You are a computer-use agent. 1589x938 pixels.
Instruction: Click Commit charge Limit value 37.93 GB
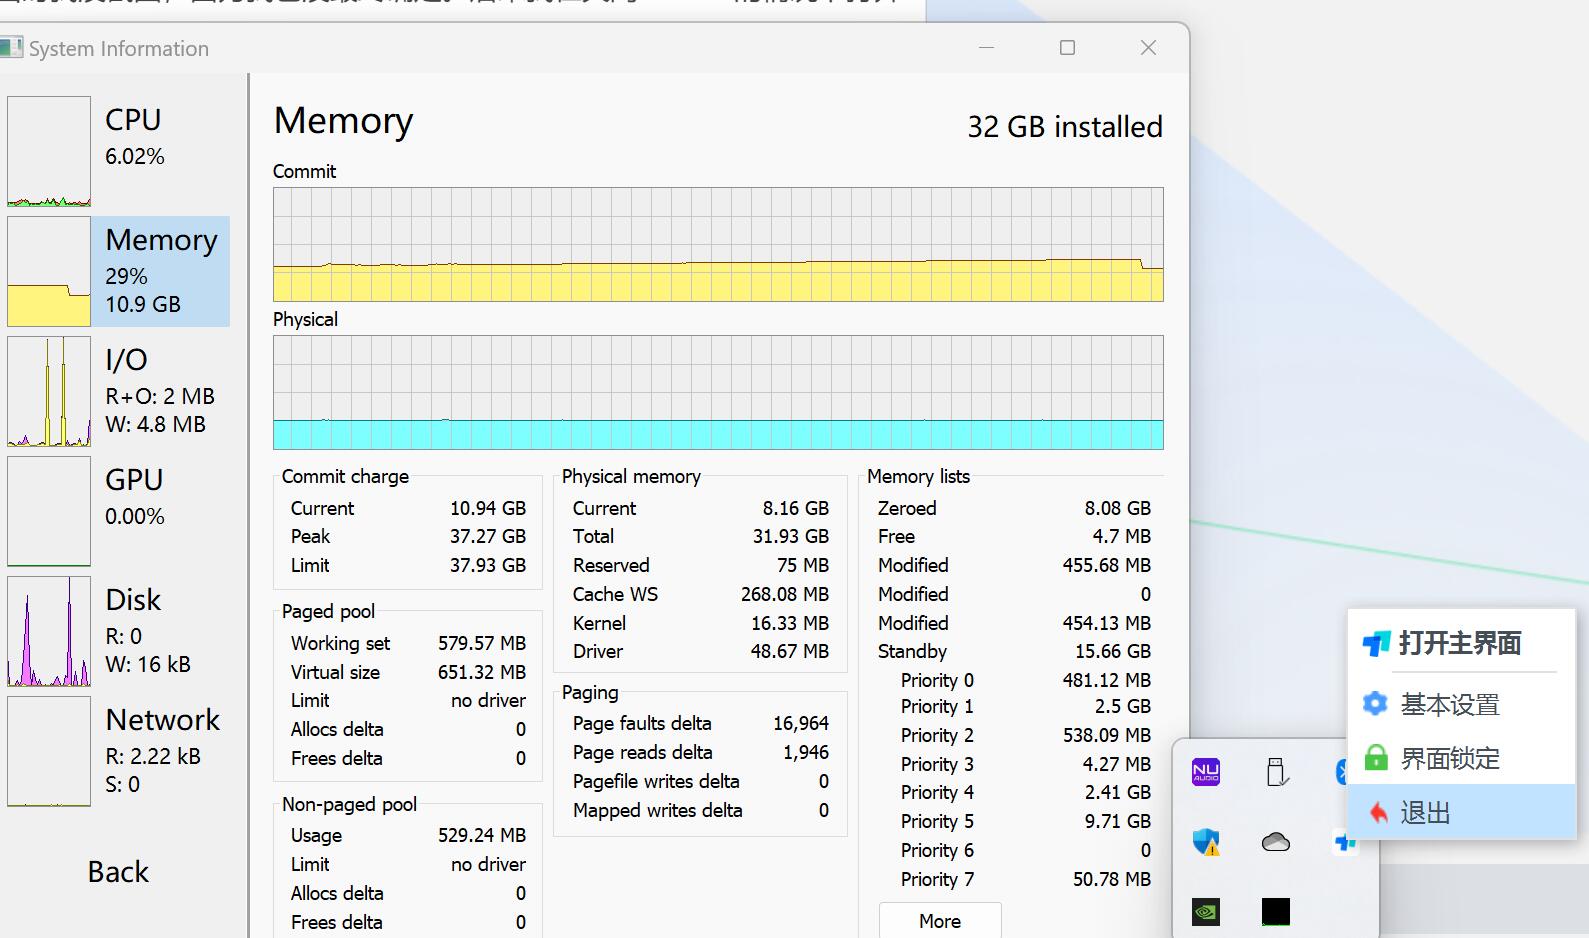click(x=487, y=566)
